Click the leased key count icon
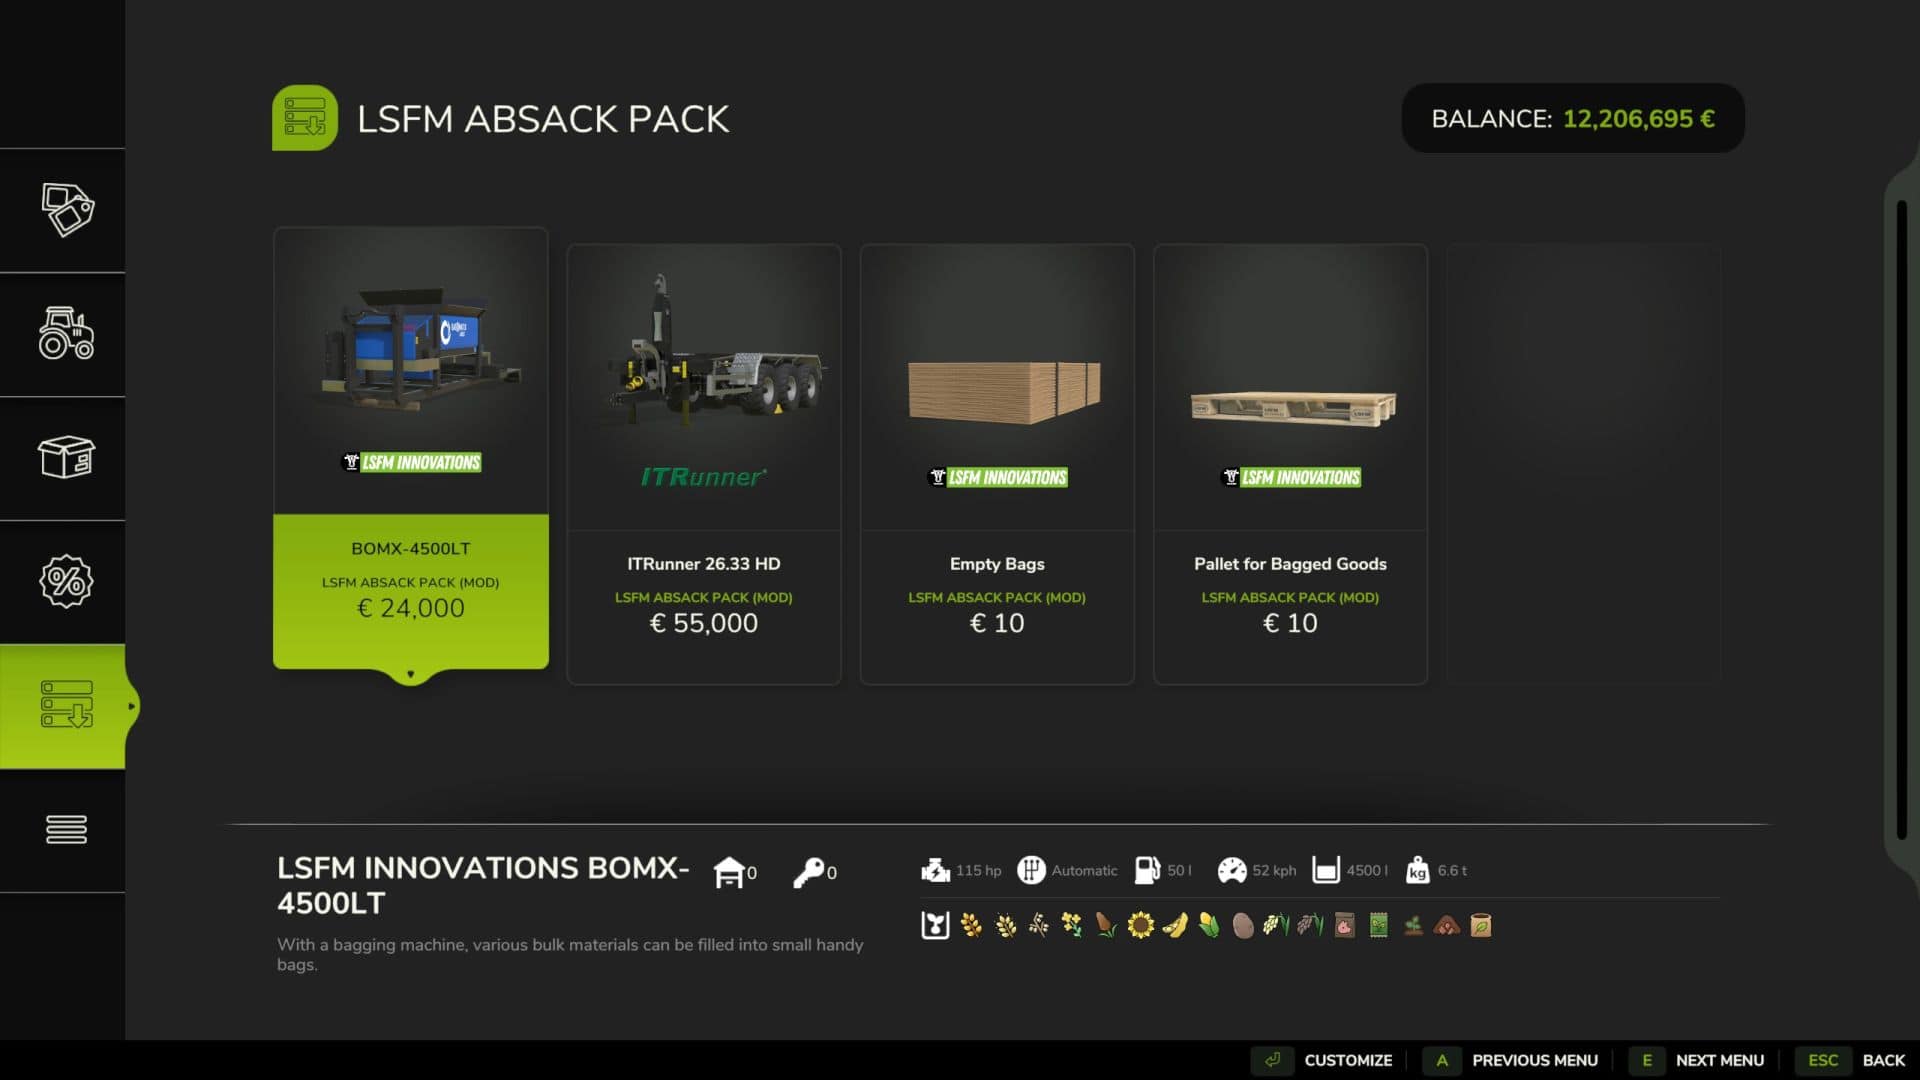This screenshot has height=1080, width=1920. (809, 872)
